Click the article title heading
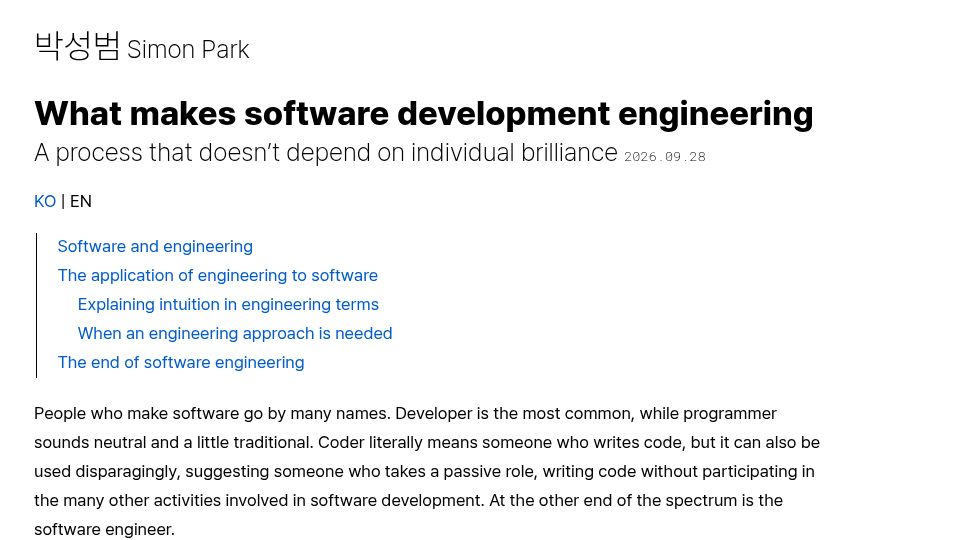 pyautogui.click(x=424, y=114)
